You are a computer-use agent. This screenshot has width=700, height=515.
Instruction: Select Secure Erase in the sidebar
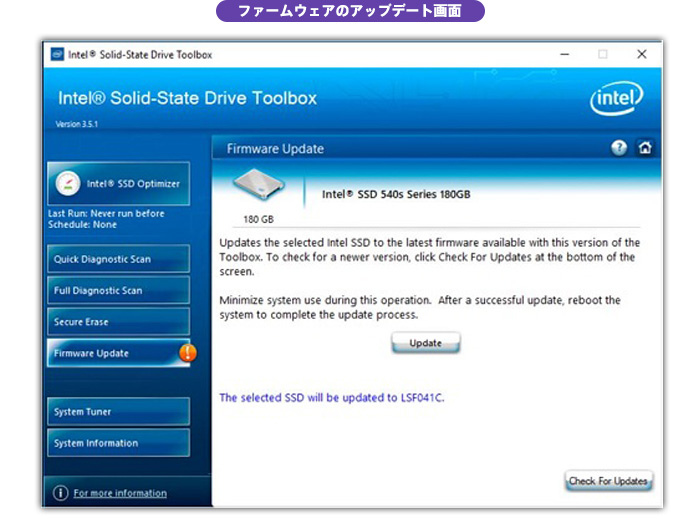118,322
